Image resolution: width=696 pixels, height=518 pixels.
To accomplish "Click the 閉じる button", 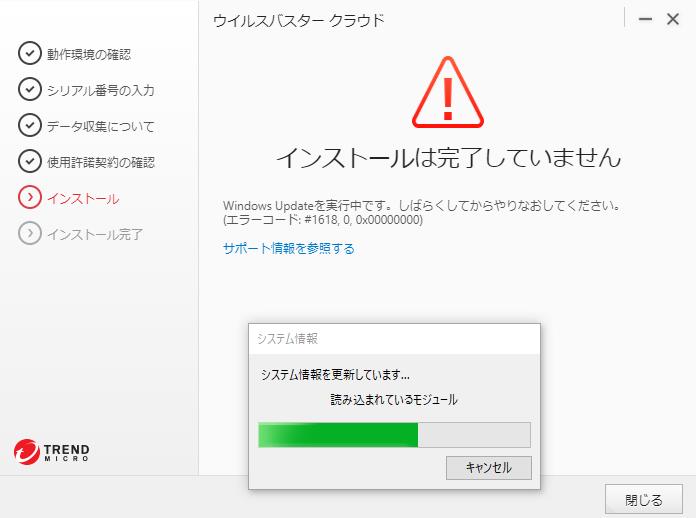I will tap(644, 500).
